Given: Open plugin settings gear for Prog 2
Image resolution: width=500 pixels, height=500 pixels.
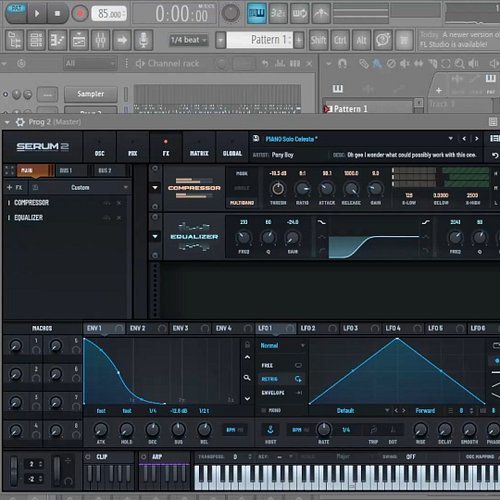Looking at the screenshot, I should point(20,122).
